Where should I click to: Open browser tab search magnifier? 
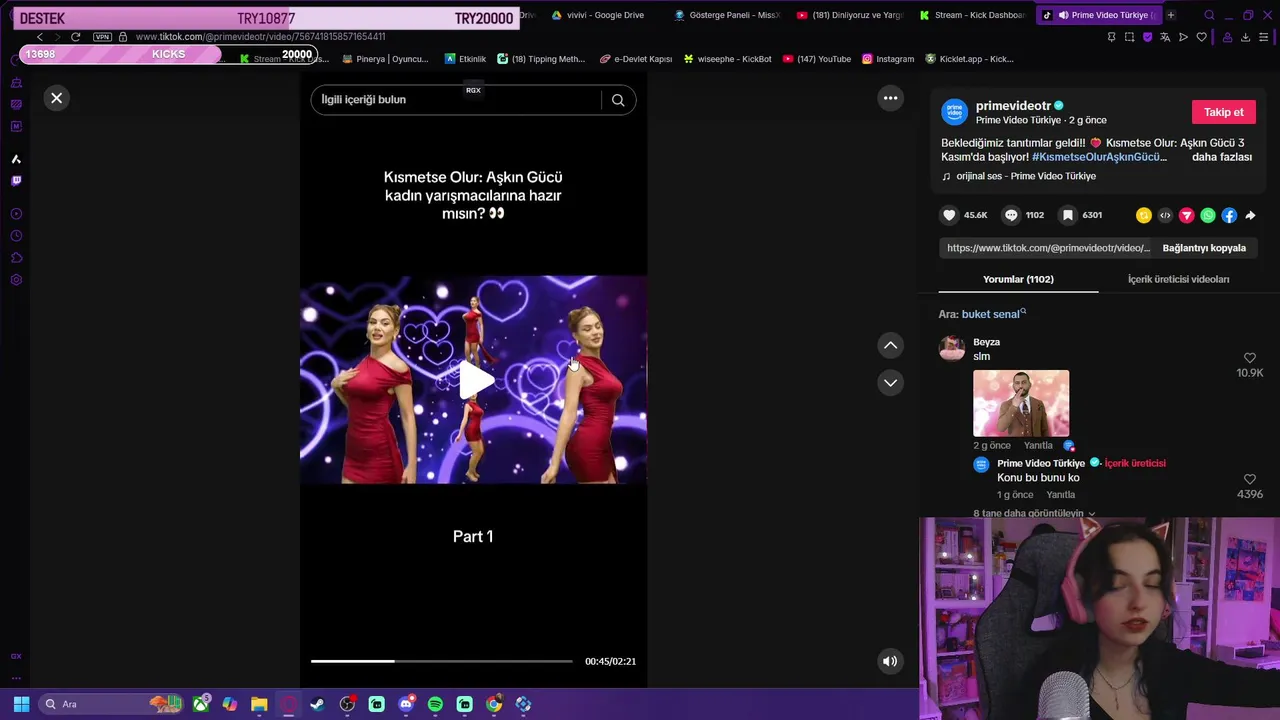(1209, 15)
